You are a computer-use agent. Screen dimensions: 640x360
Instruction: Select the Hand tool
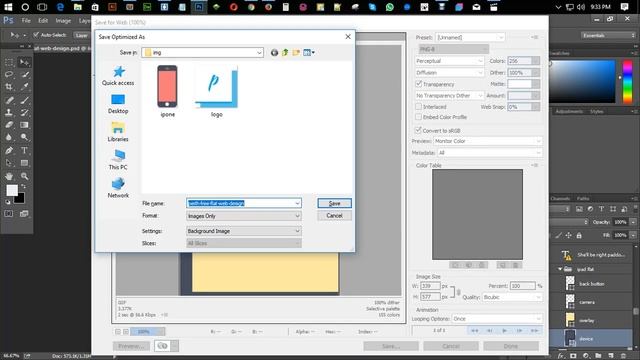pyautogui.click(x=9, y=176)
